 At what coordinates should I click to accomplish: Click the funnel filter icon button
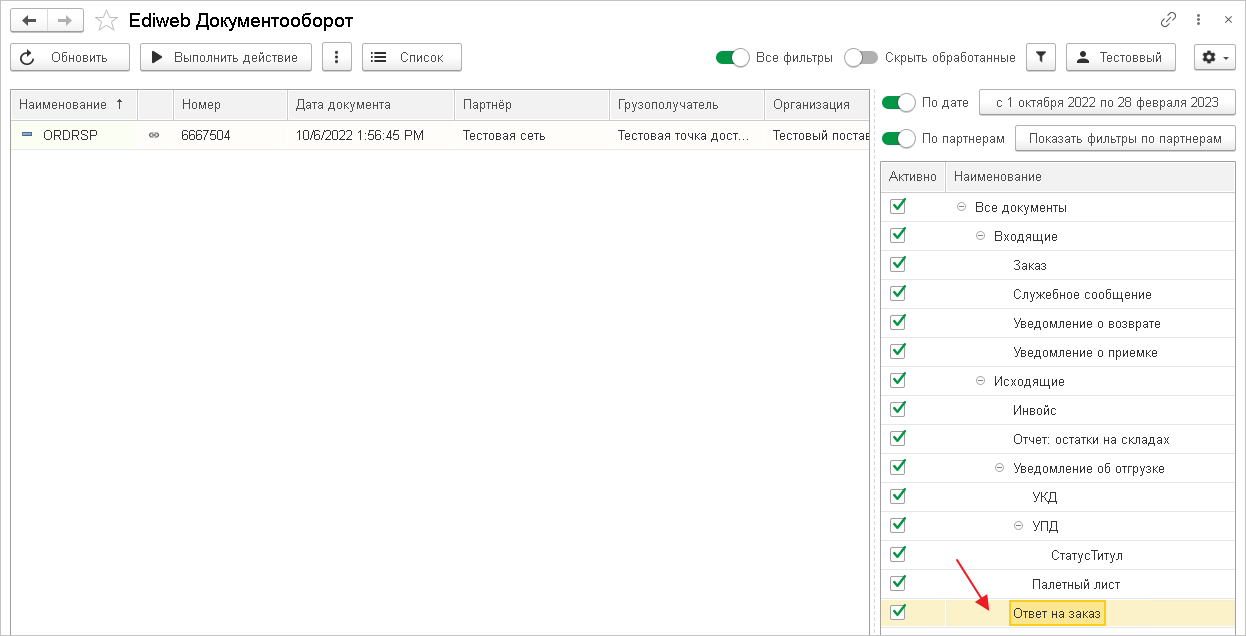click(x=1041, y=57)
